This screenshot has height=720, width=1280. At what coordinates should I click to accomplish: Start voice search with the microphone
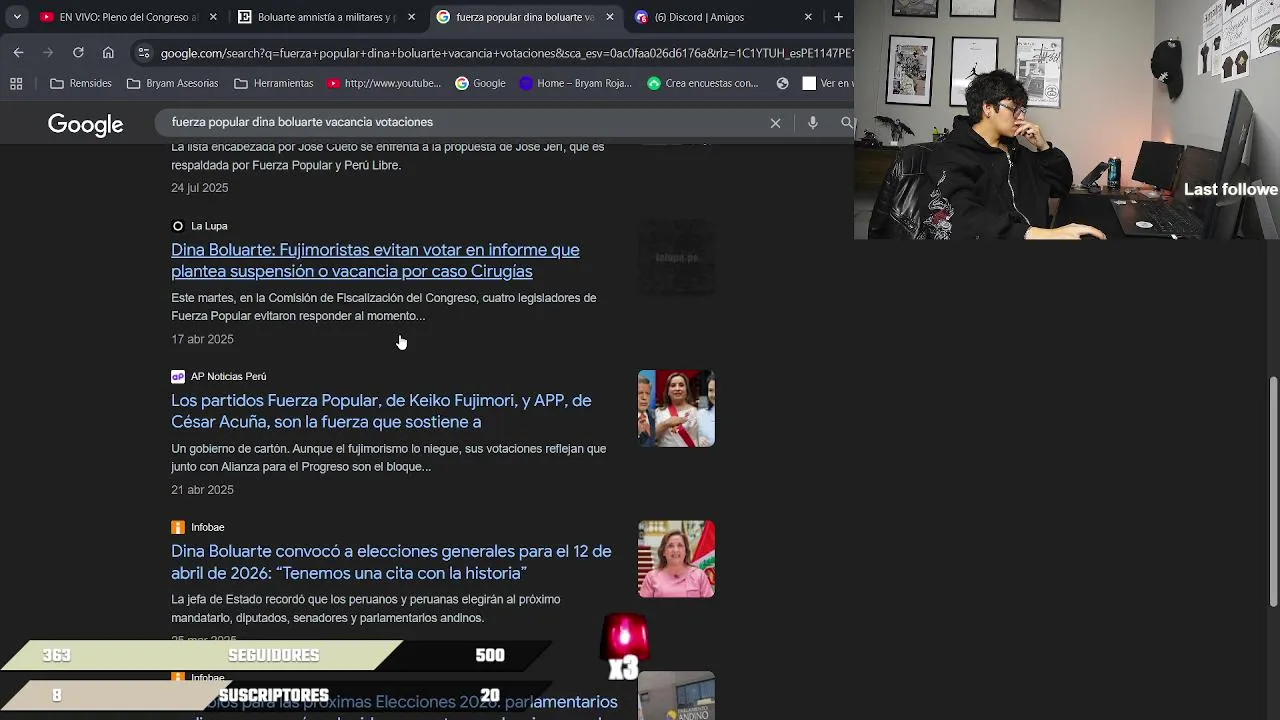pos(813,122)
